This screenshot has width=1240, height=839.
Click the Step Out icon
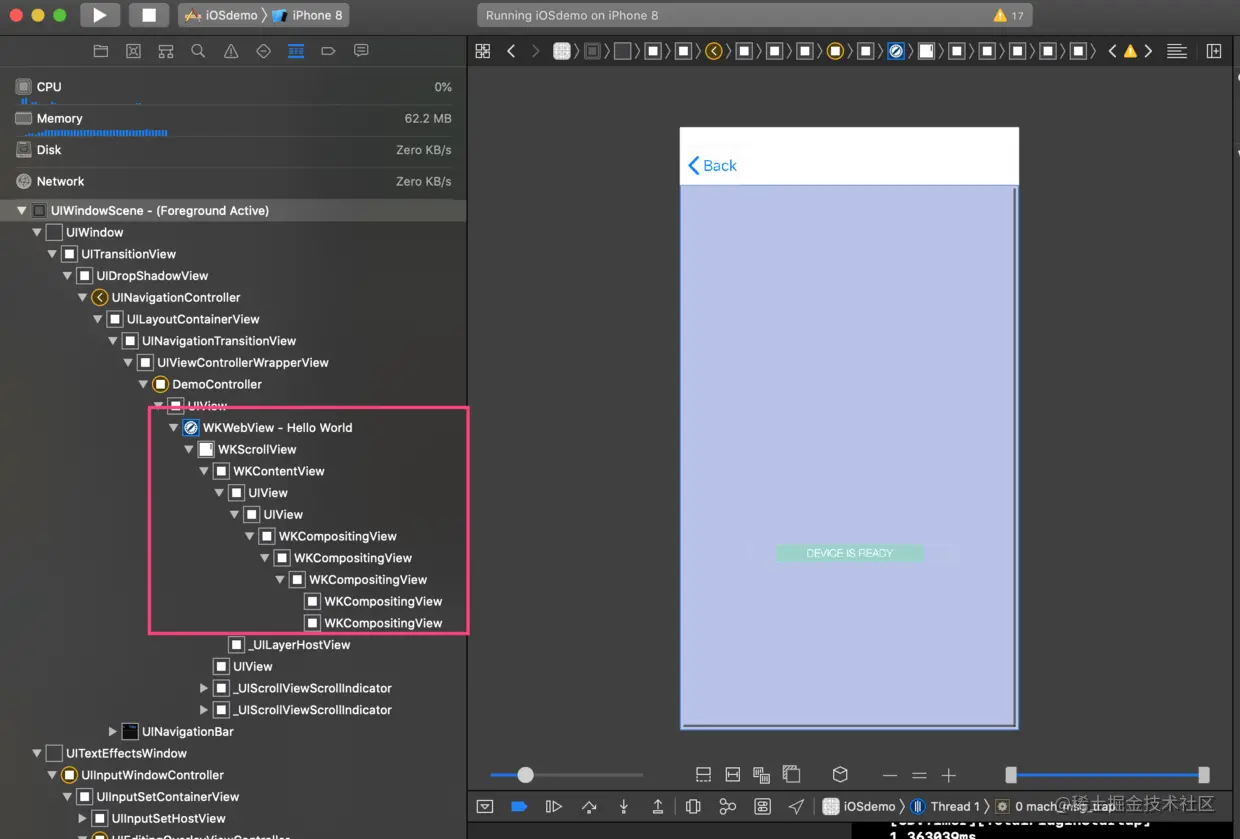[x=658, y=806]
